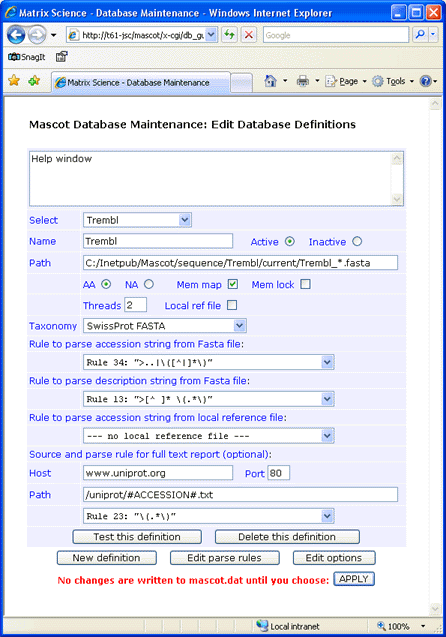446x637 pixels.
Task: Click the database Path field with Trembl fasta
Action: point(240,263)
